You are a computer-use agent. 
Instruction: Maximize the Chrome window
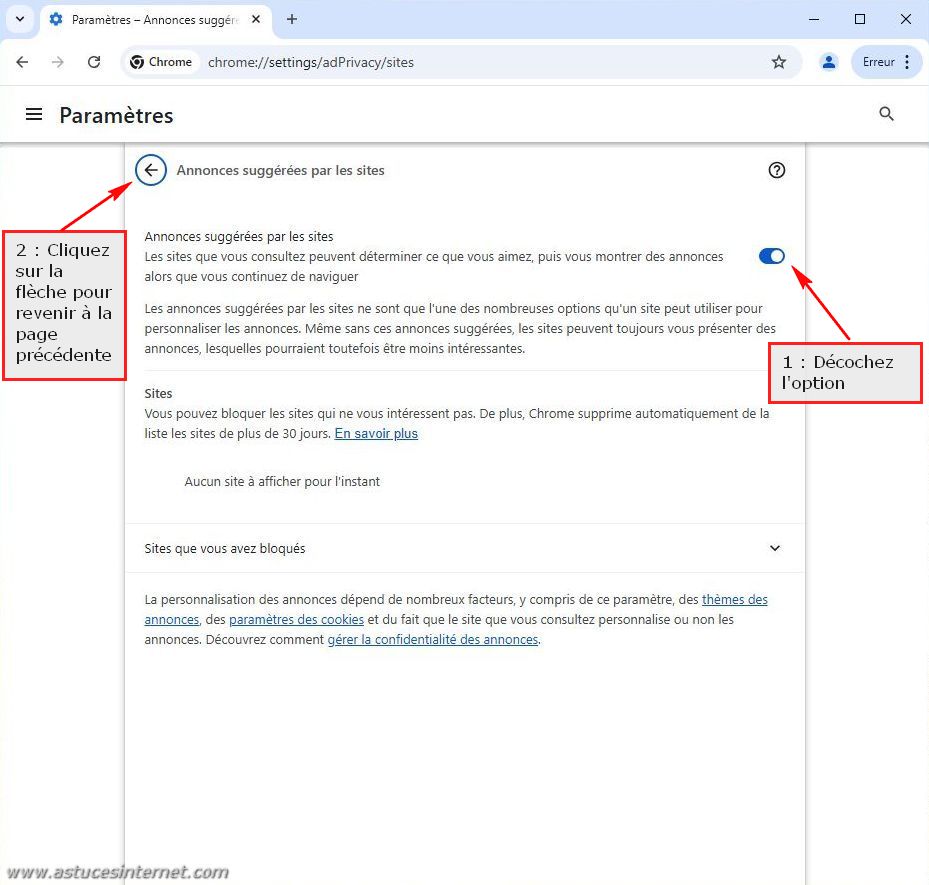pyautogui.click(x=860, y=20)
